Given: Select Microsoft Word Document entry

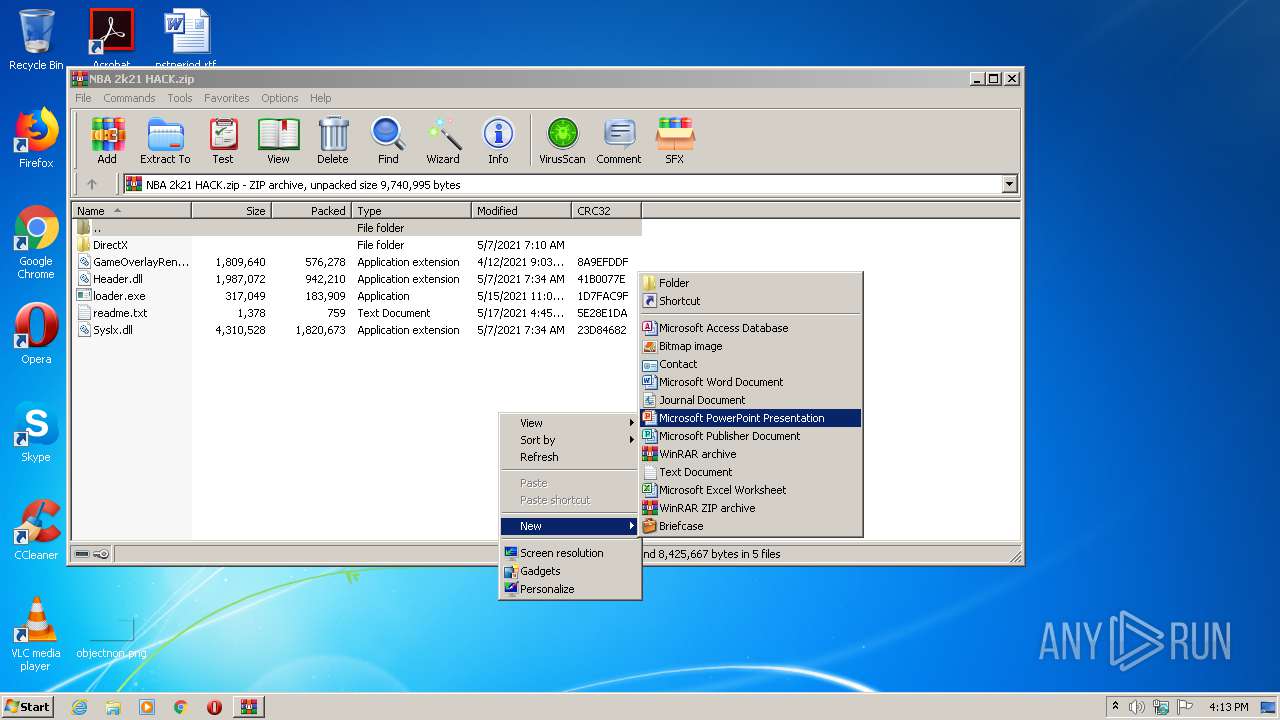Looking at the screenshot, I should tap(751, 382).
